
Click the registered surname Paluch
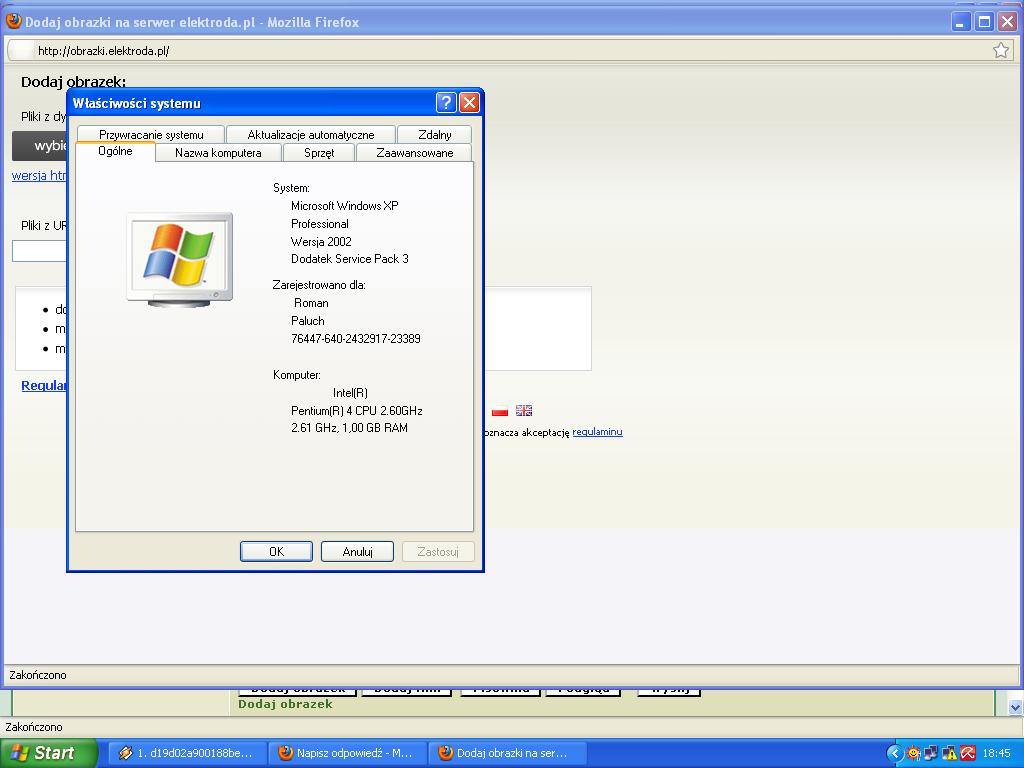308,321
